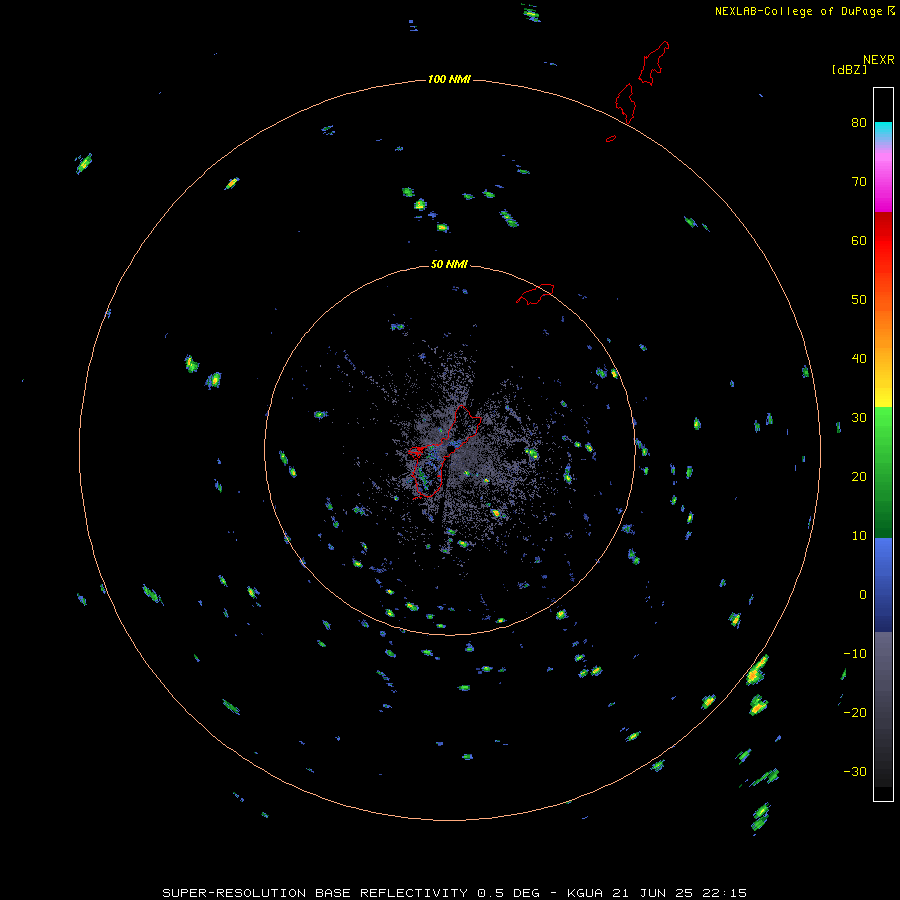
Task: Click the red island outline near 50 NMI ring
Action: [x=535, y=294]
